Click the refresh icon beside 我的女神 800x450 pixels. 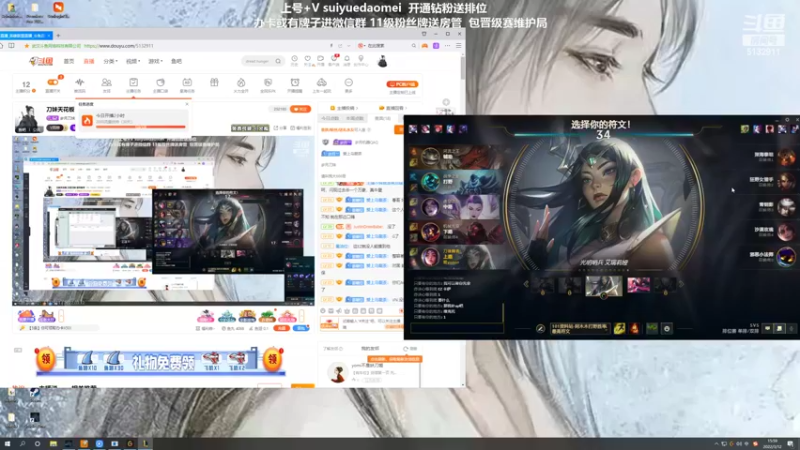[406, 348]
